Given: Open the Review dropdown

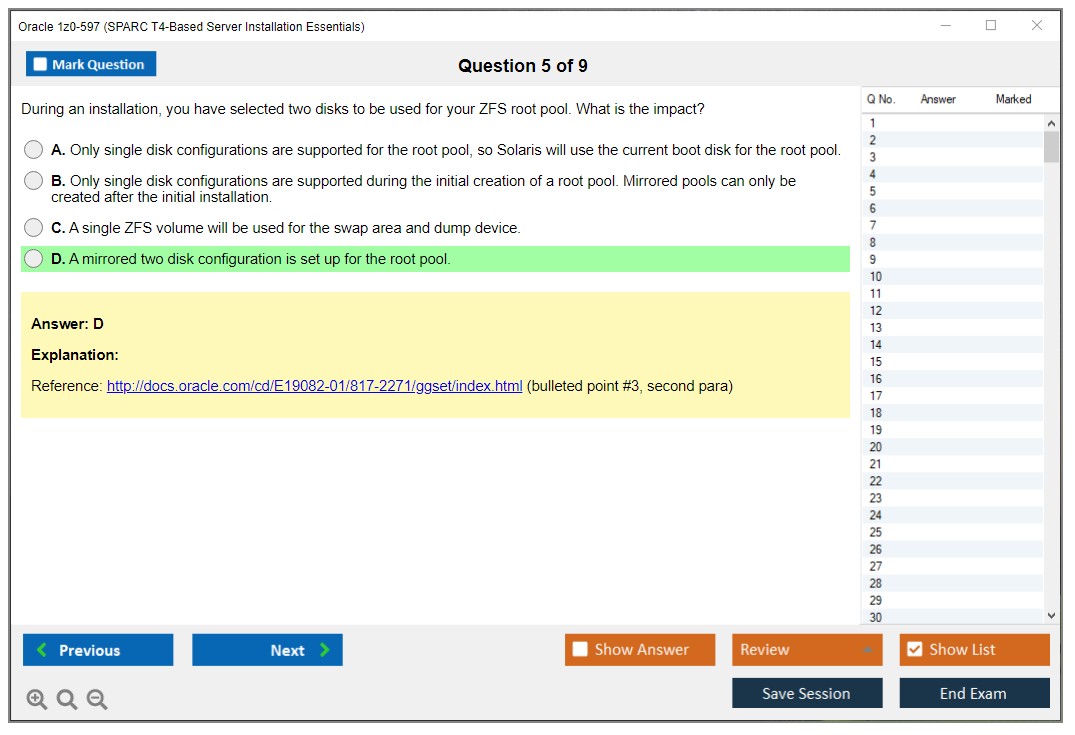Looking at the screenshot, I should [x=806, y=649].
